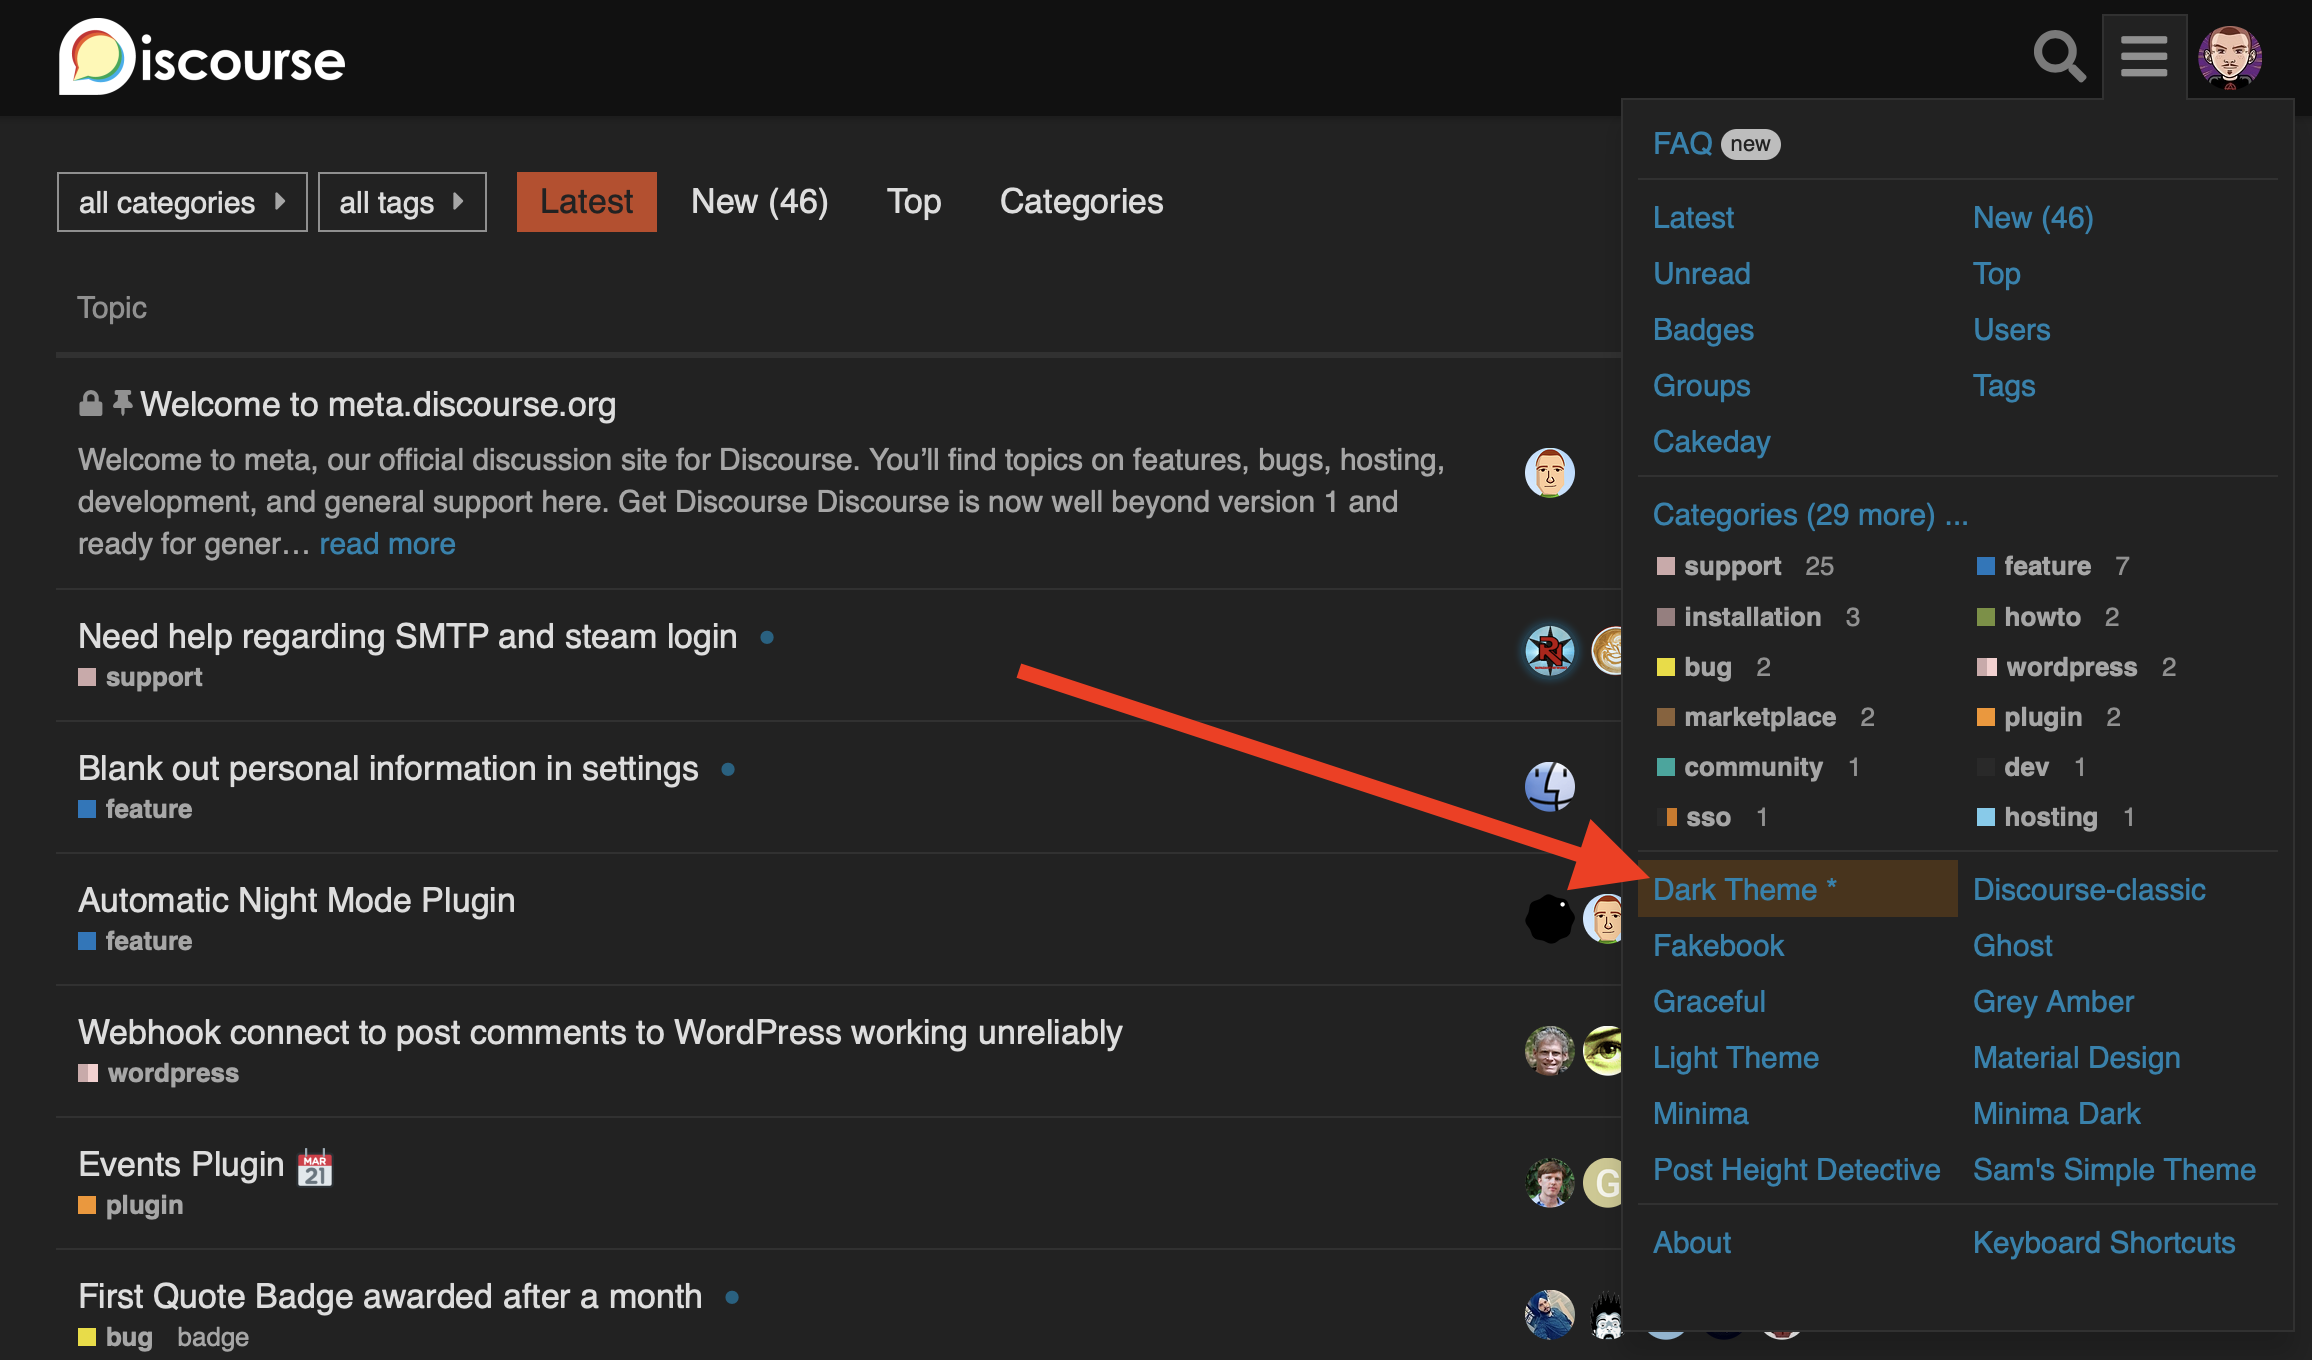Image resolution: width=2312 pixels, height=1360 pixels.
Task: Click poster avatar on Welcome topic
Action: (1550, 473)
